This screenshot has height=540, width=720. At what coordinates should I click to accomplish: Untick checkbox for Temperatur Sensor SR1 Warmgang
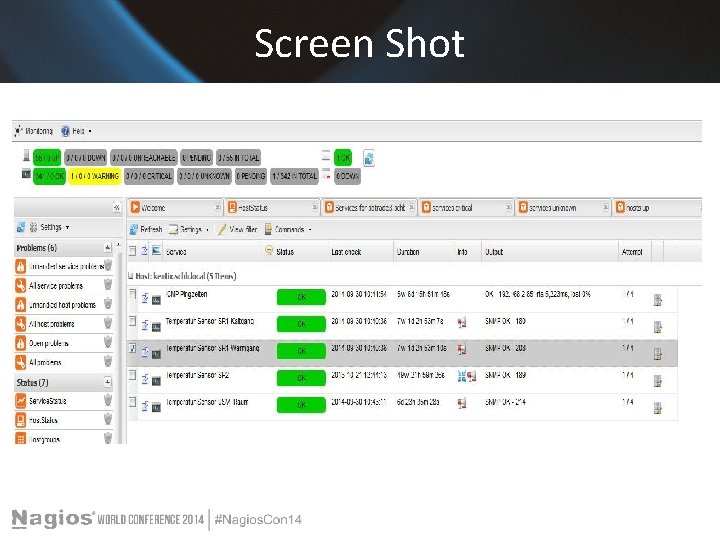click(132, 348)
